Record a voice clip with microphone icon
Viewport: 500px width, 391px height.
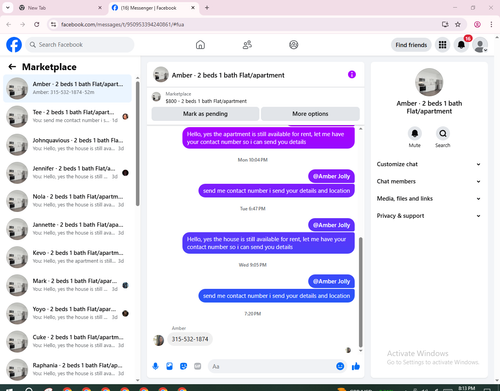(156, 366)
